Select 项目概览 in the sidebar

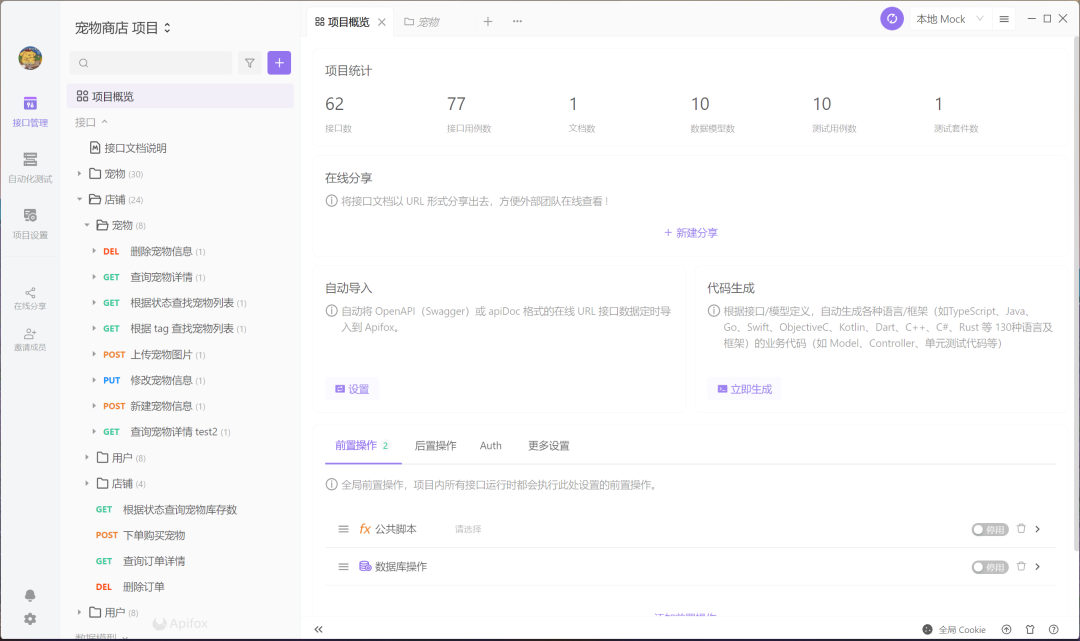[180, 96]
